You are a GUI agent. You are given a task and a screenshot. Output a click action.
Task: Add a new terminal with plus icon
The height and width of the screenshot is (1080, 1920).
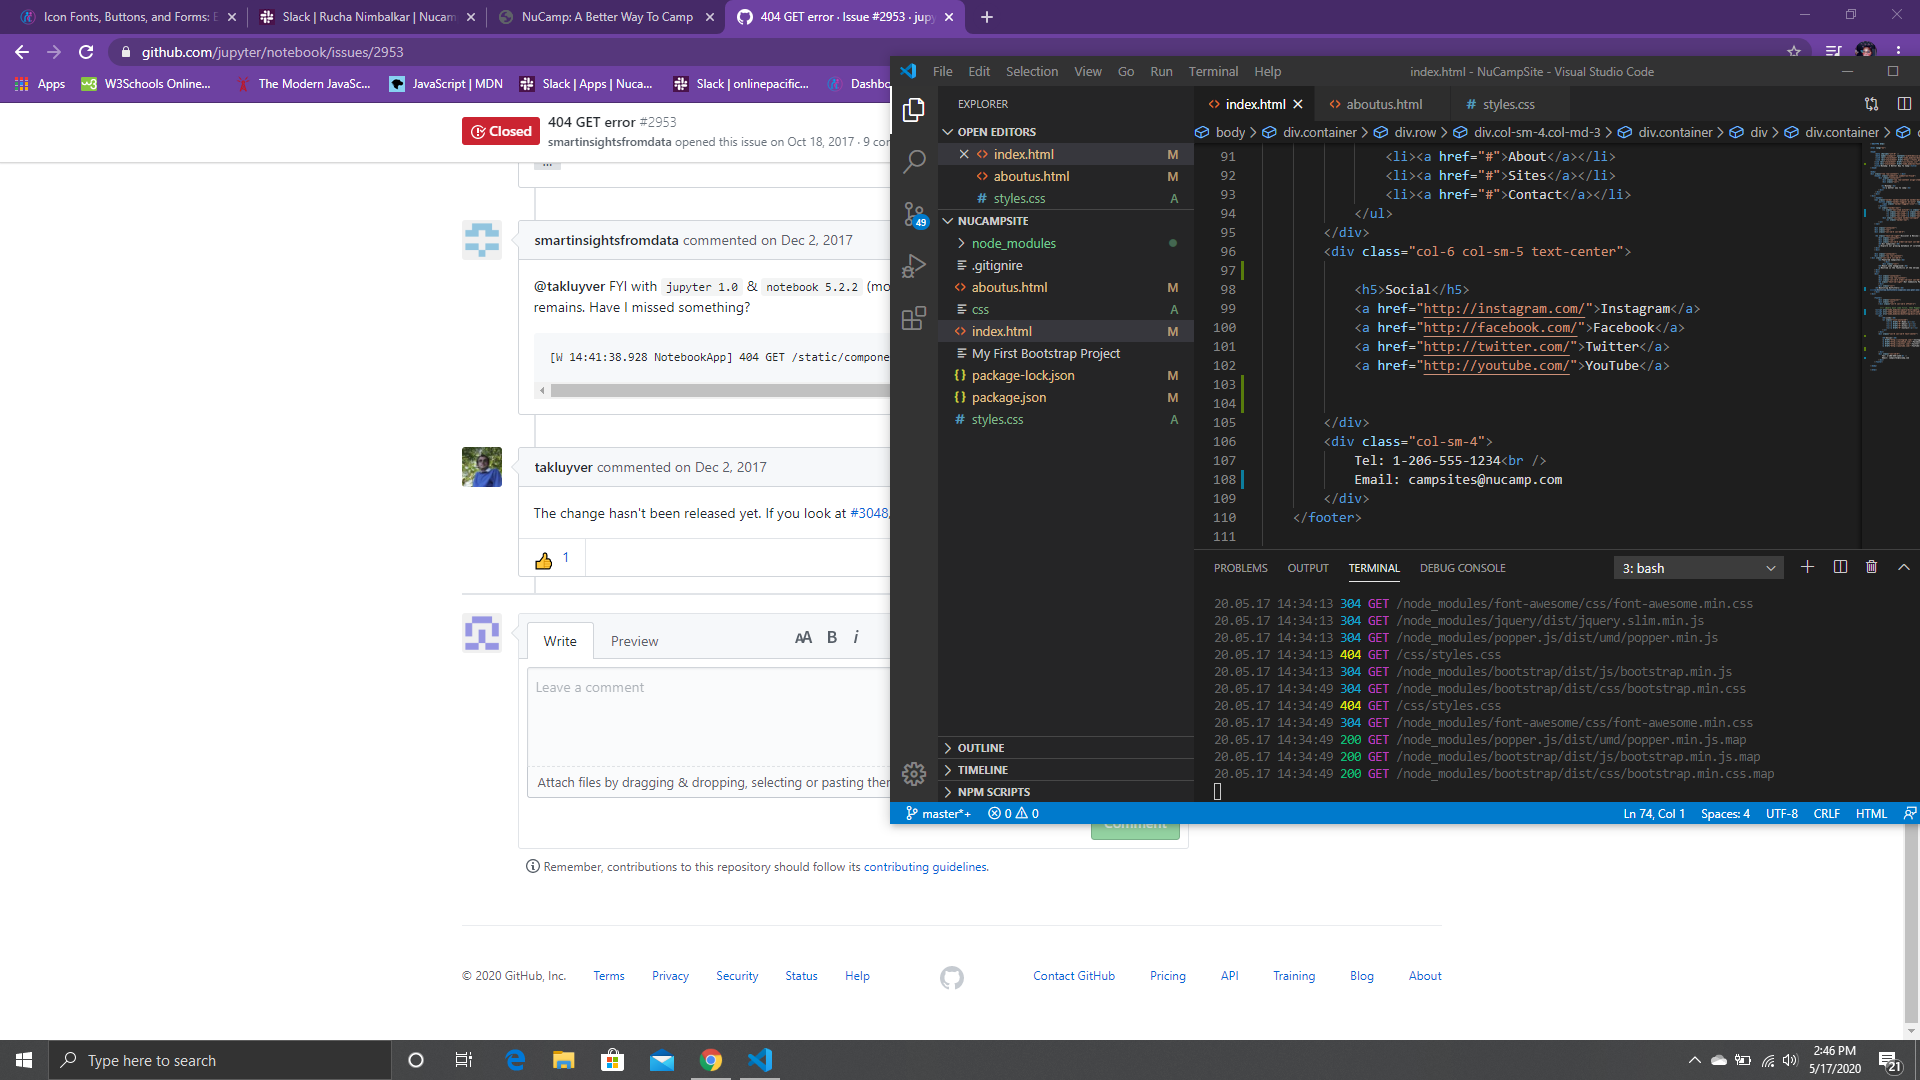1807,567
